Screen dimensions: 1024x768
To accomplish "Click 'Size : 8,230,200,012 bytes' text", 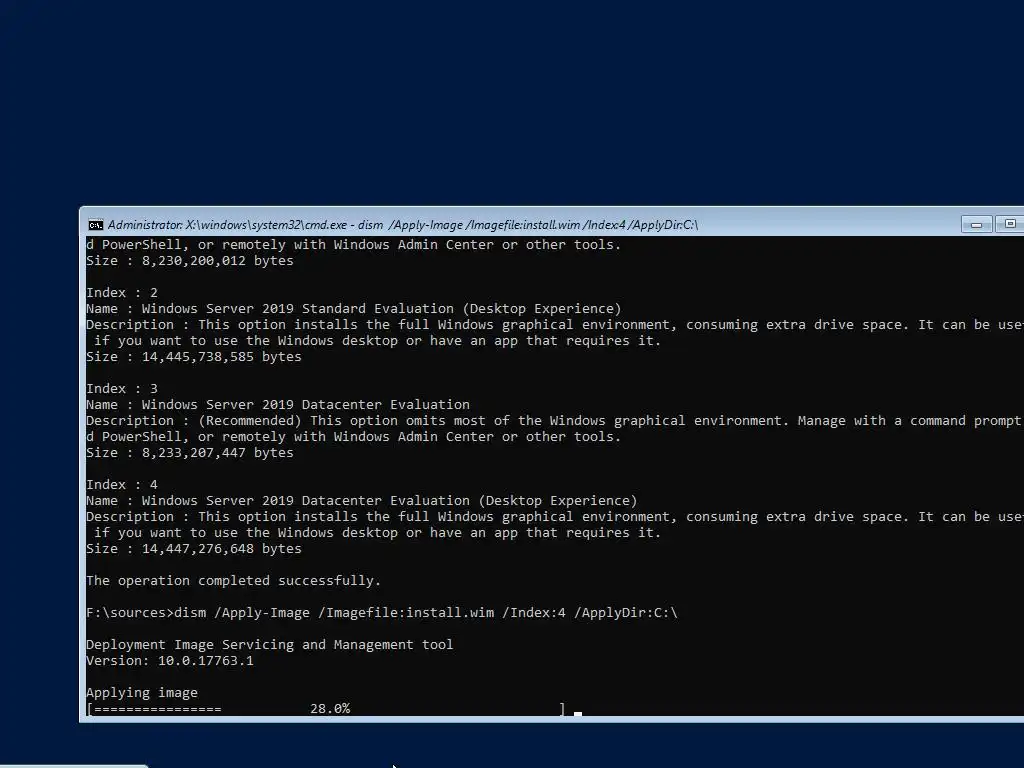I will point(190,261).
